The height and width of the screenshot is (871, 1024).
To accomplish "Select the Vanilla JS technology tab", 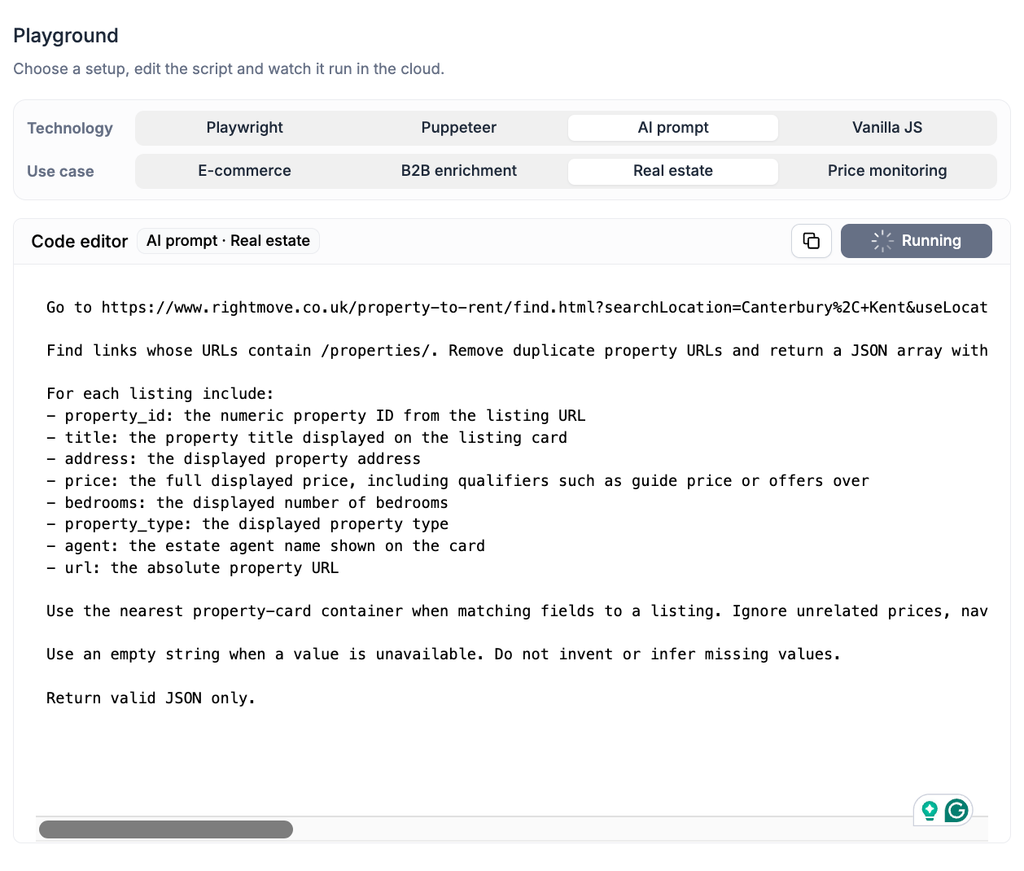I will 887,127.
